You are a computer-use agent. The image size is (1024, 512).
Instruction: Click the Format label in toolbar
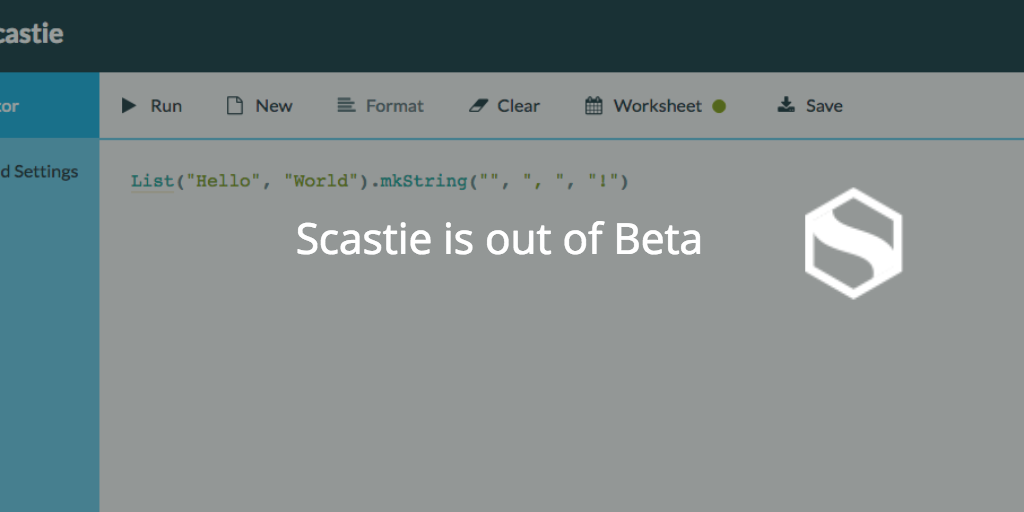[x=394, y=106]
